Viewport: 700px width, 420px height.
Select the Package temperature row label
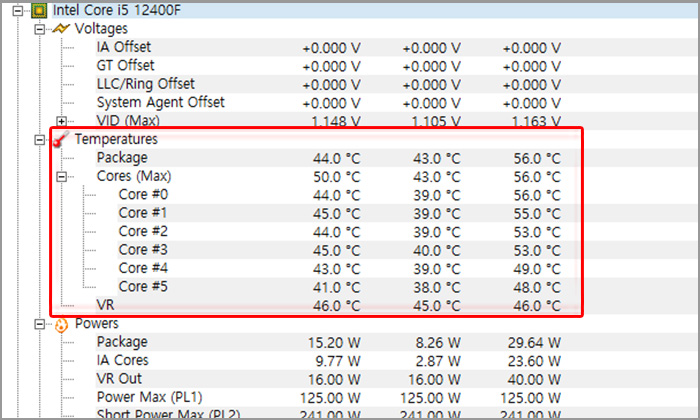pyautogui.click(x=122, y=158)
